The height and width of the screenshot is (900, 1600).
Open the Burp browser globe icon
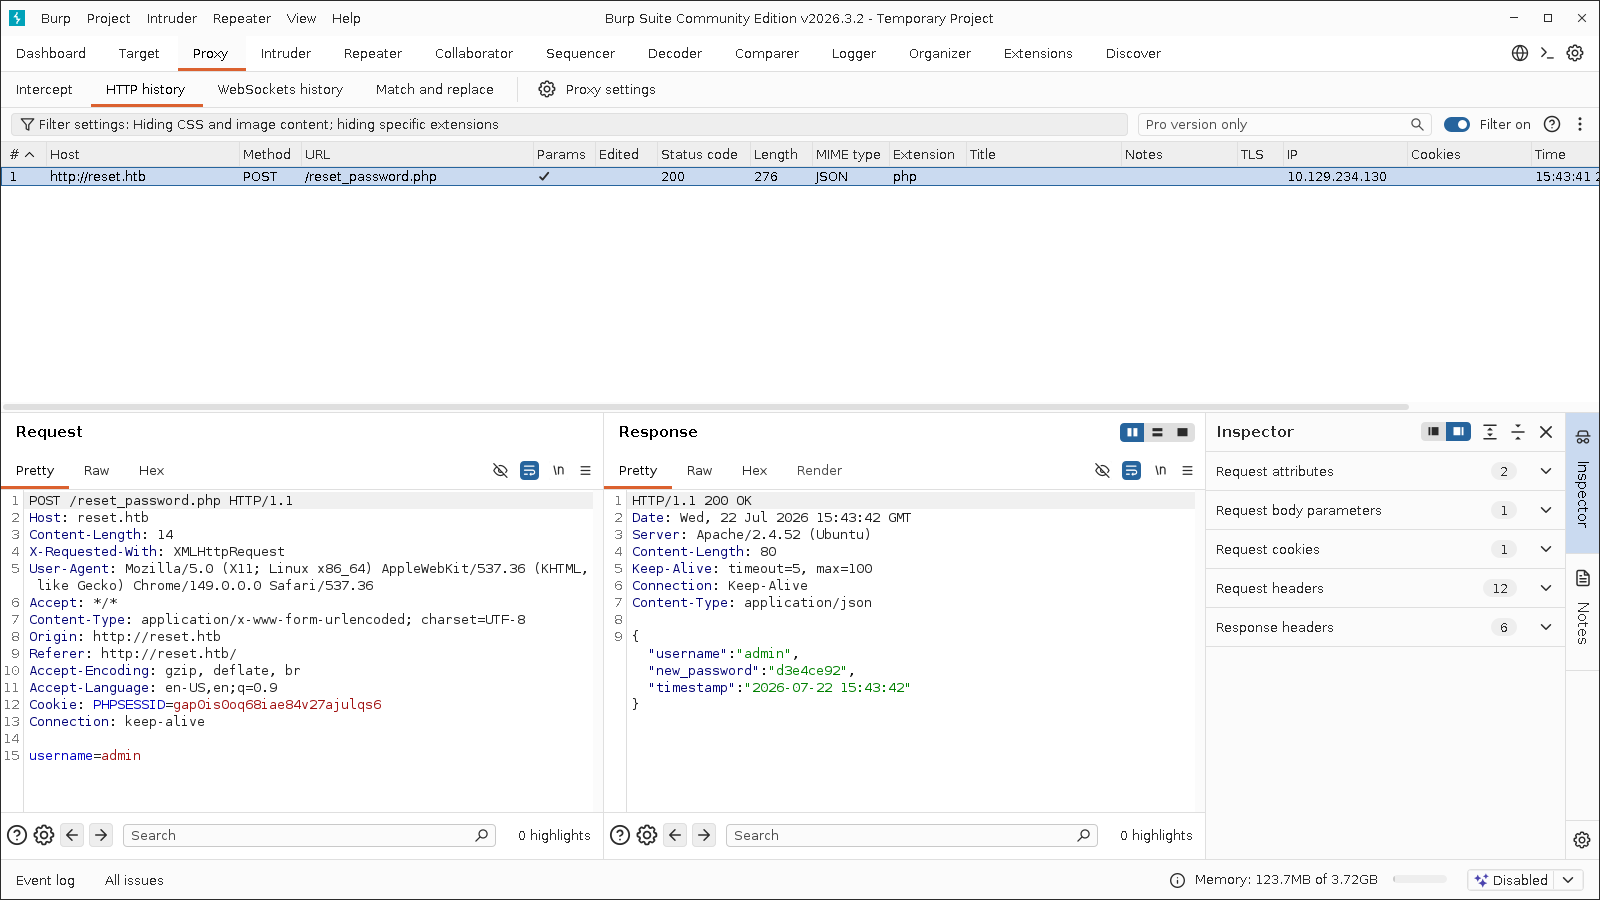(x=1520, y=53)
